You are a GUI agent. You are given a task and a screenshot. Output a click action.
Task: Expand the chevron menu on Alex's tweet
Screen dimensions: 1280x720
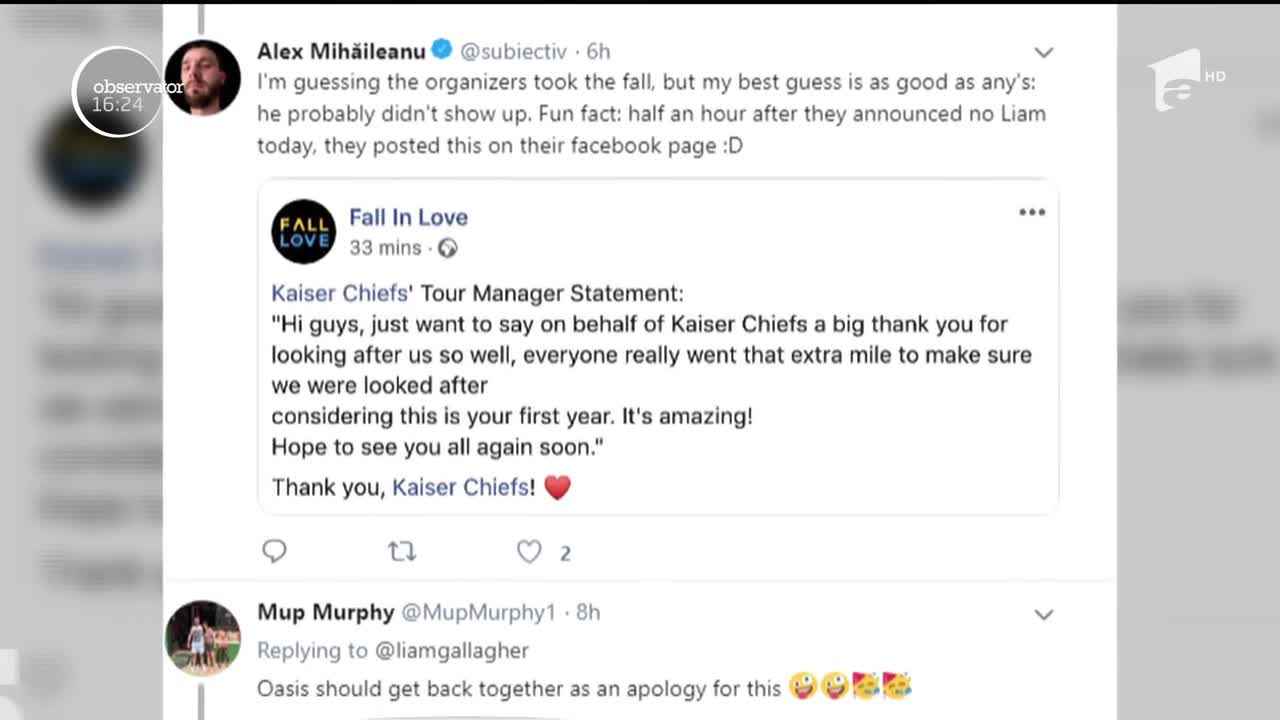pyautogui.click(x=1043, y=52)
